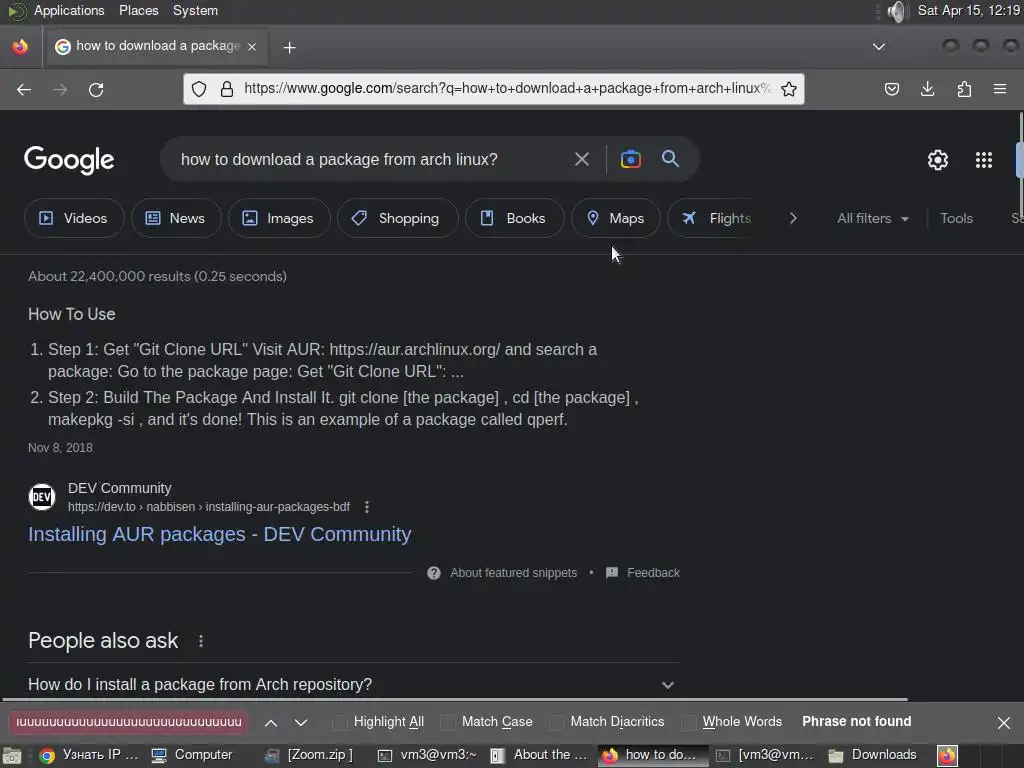Click the DEV Community site favicon
The height and width of the screenshot is (768, 1024).
click(42, 497)
